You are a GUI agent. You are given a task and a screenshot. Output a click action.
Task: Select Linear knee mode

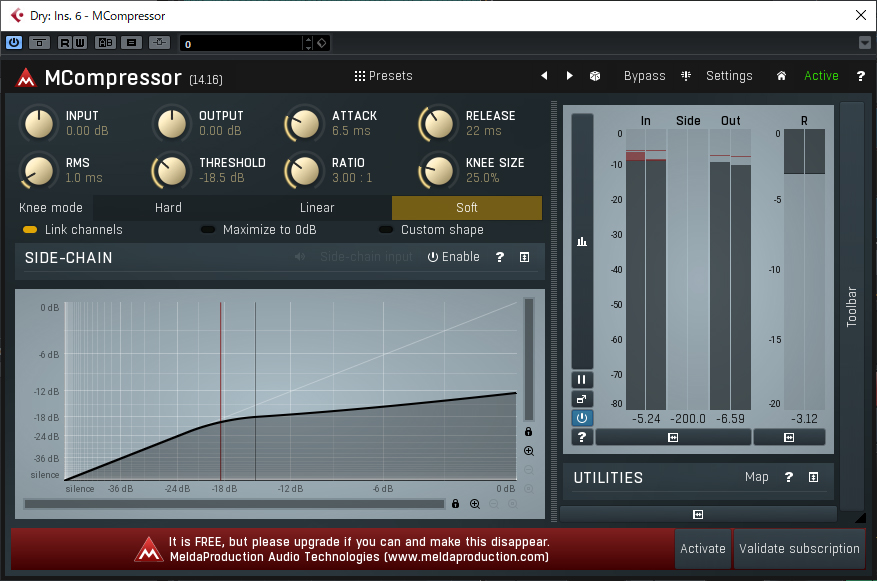(x=317, y=207)
